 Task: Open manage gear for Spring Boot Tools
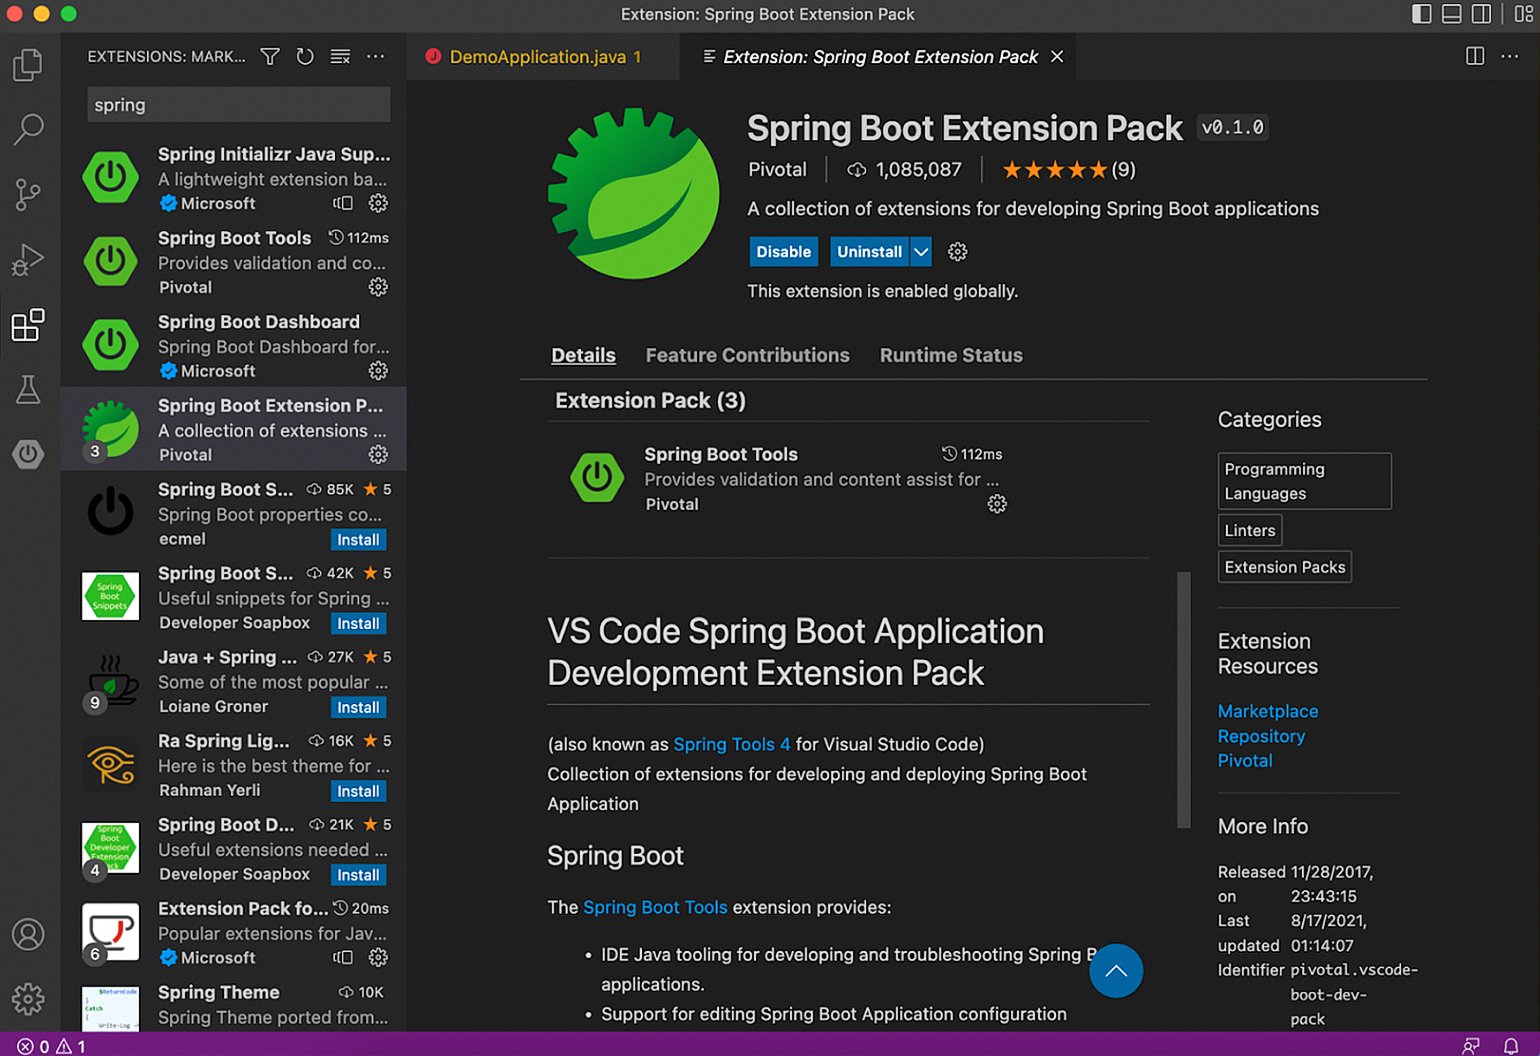click(x=378, y=287)
